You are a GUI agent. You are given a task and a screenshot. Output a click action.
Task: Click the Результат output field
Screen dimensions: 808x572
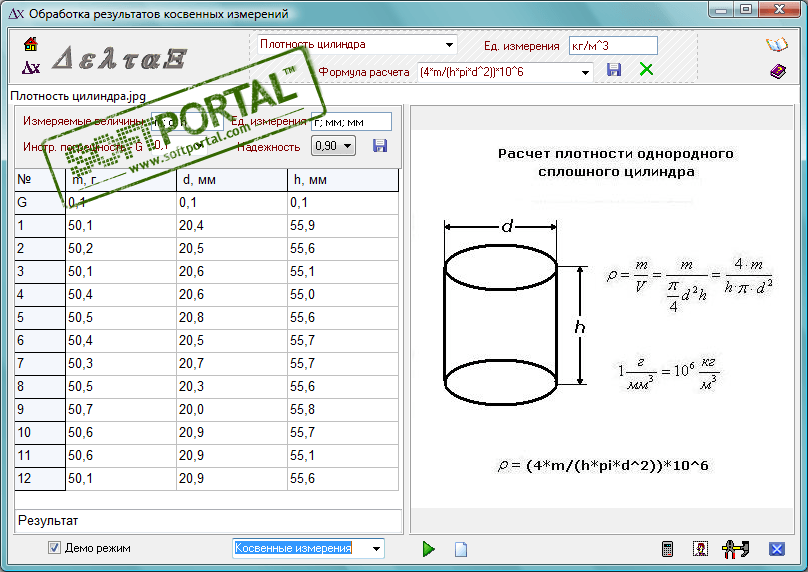point(208,521)
